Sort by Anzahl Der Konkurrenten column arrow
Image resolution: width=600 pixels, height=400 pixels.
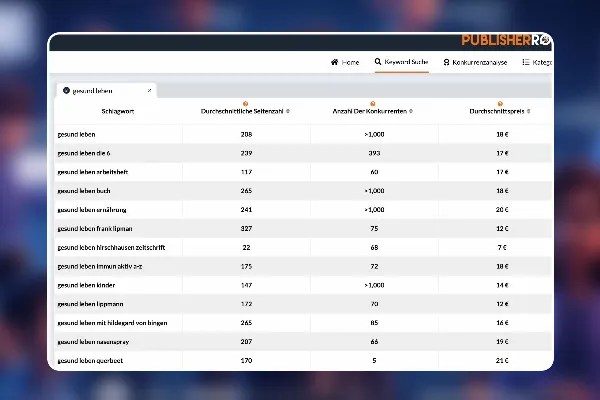tap(411, 111)
